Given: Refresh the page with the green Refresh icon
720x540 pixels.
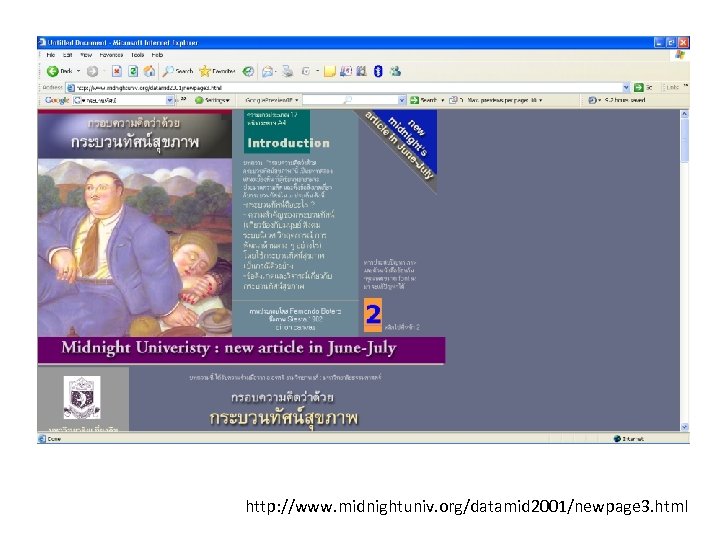Looking at the screenshot, I should click(x=133, y=71).
